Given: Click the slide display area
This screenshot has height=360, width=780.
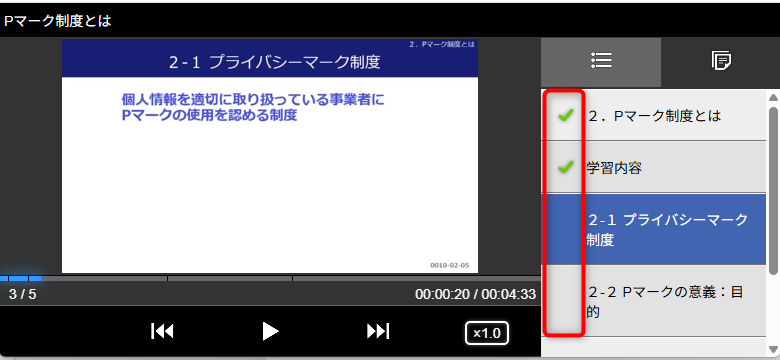Looking at the screenshot, I should pos(270,156).
